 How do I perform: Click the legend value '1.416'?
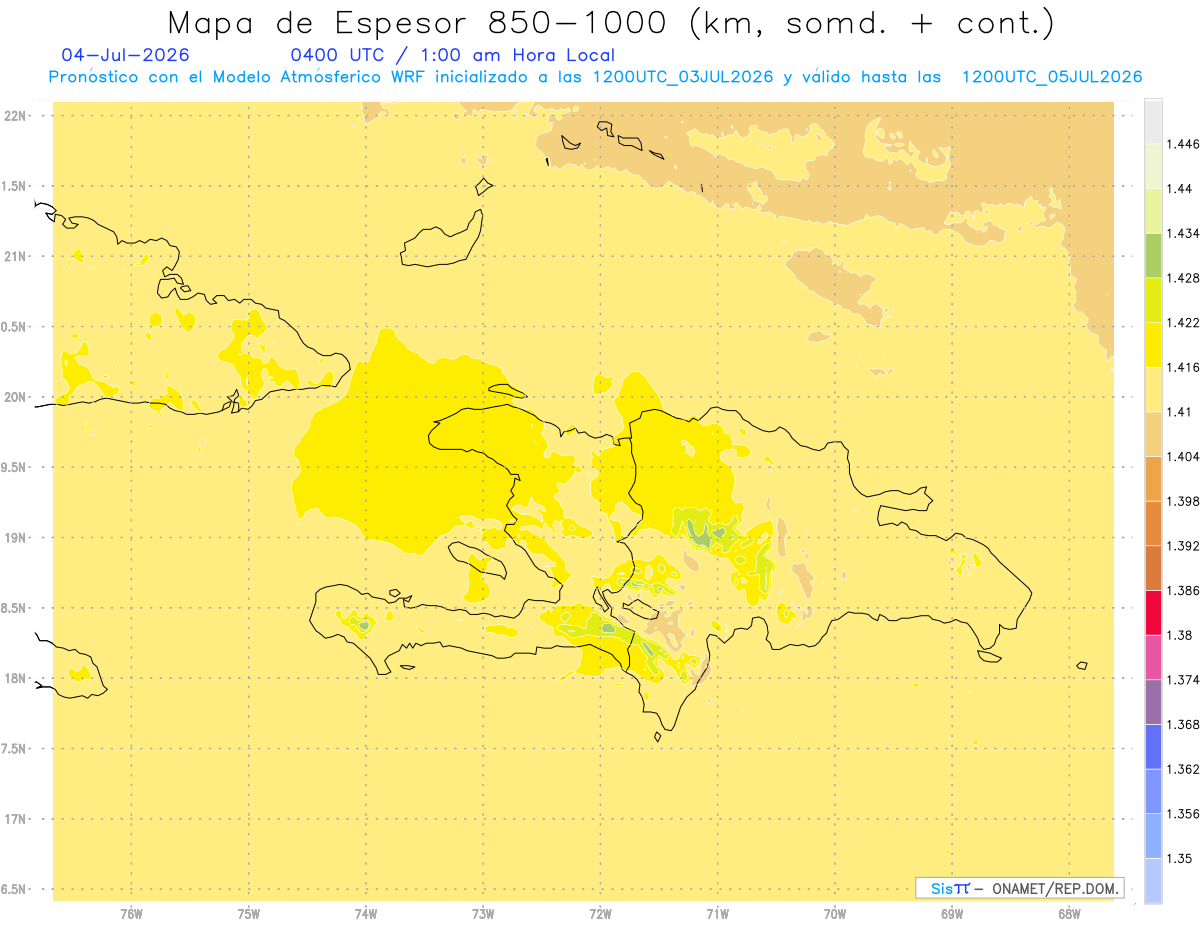tap(1184, 367)
